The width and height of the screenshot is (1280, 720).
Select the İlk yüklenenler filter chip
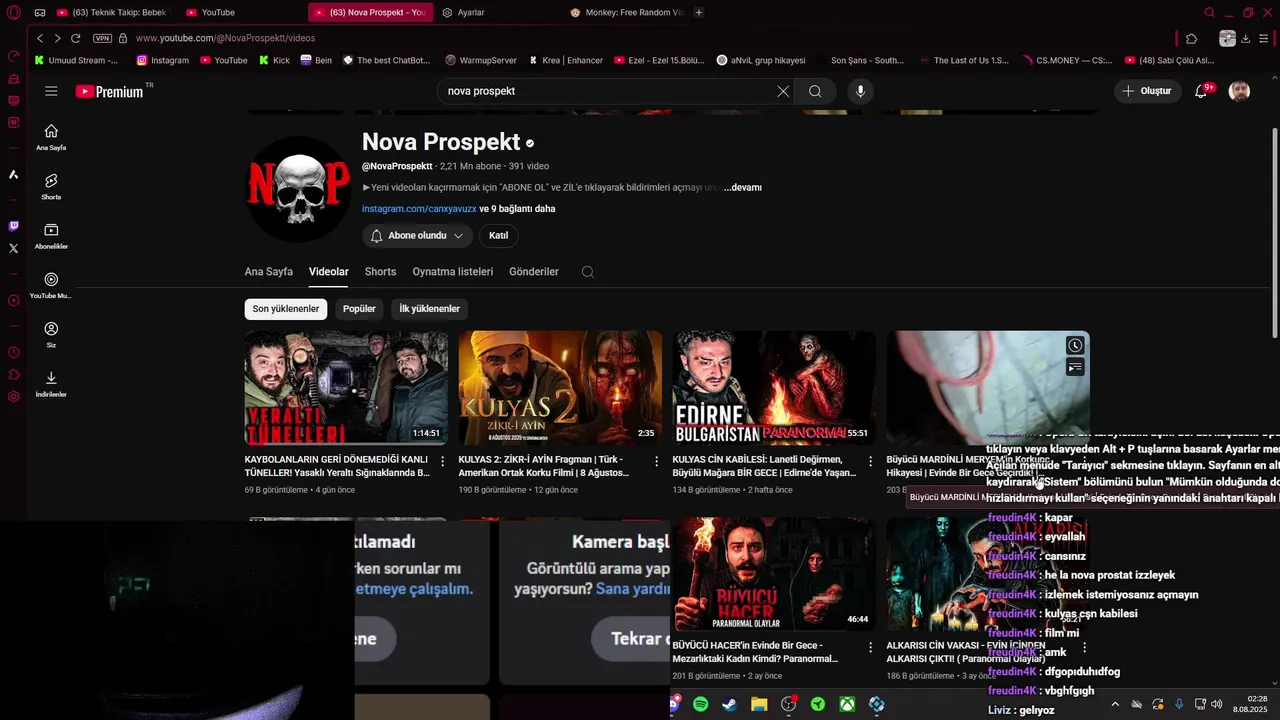(430, 309)
